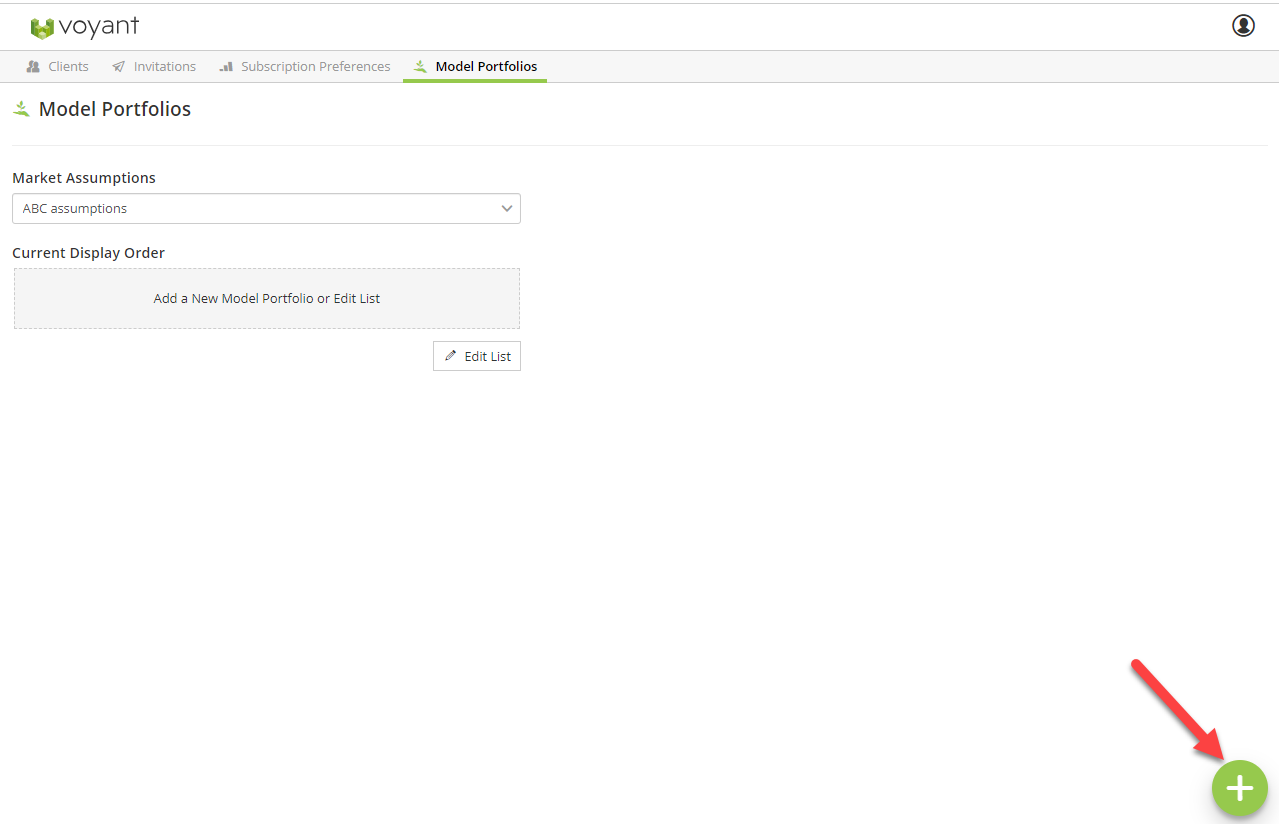Open the user profile account icon

click(1243, 26)
